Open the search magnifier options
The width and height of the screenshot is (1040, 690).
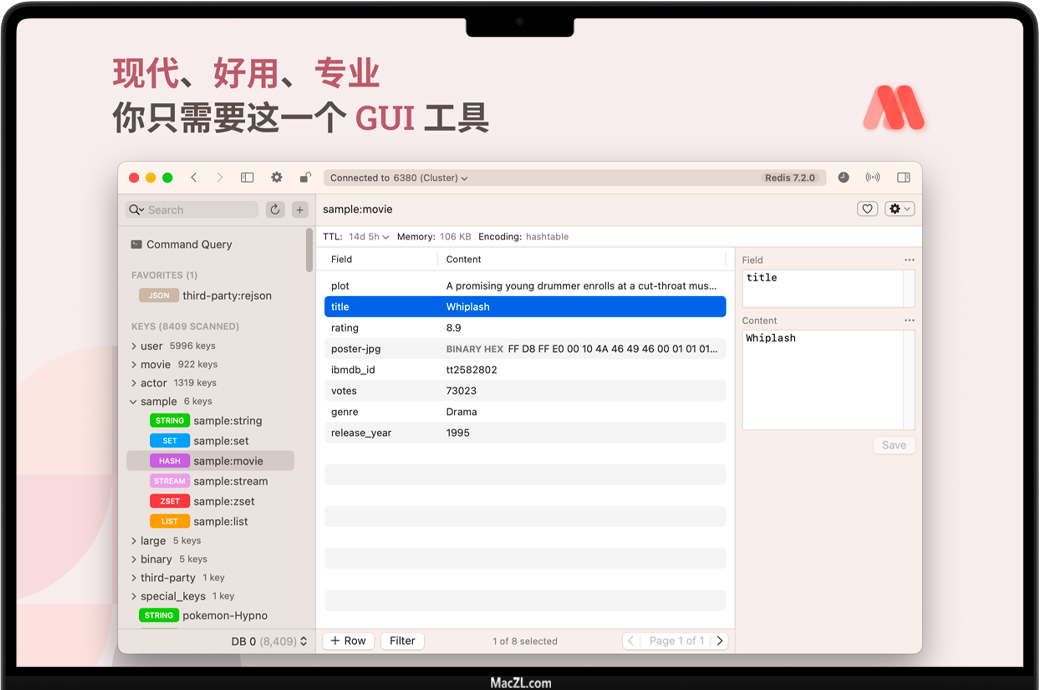[136, 210]
